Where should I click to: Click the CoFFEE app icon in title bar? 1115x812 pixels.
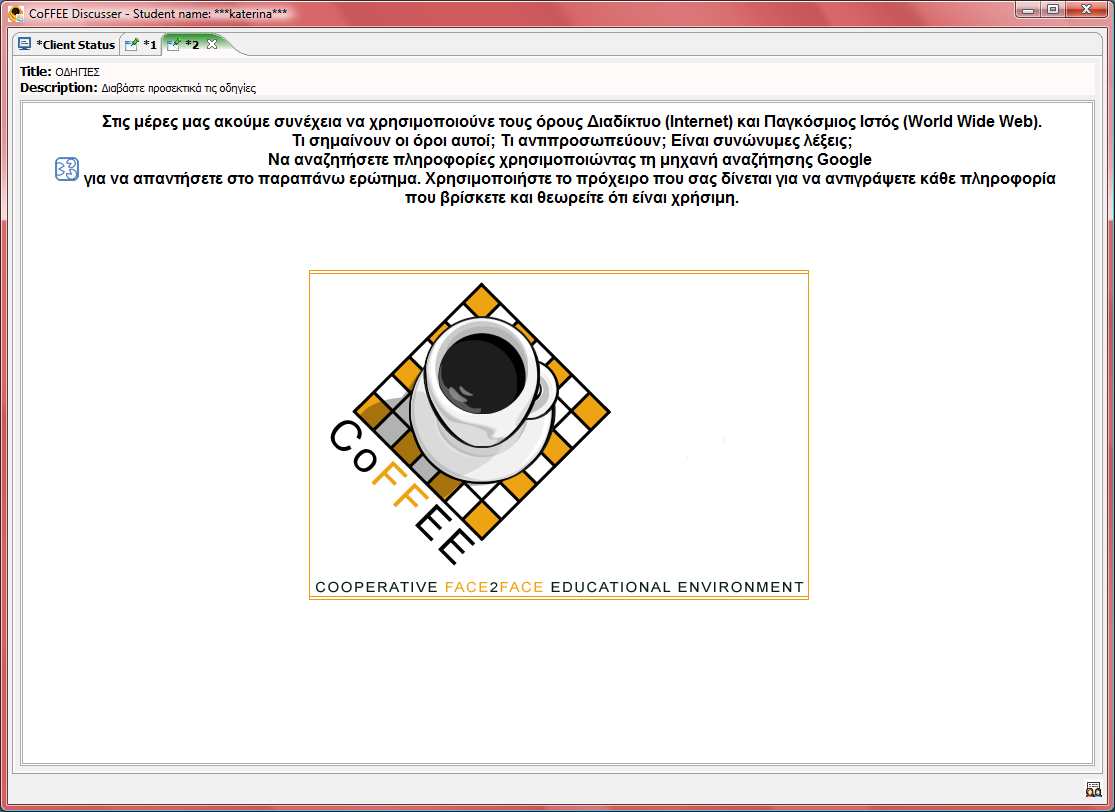(16, 14)
